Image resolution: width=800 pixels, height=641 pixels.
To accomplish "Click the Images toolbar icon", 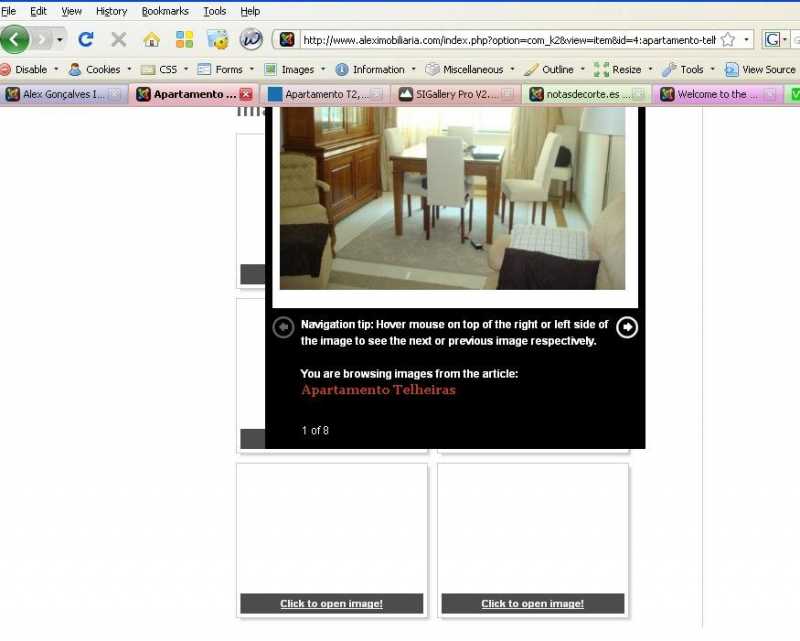I will point(270,69).
